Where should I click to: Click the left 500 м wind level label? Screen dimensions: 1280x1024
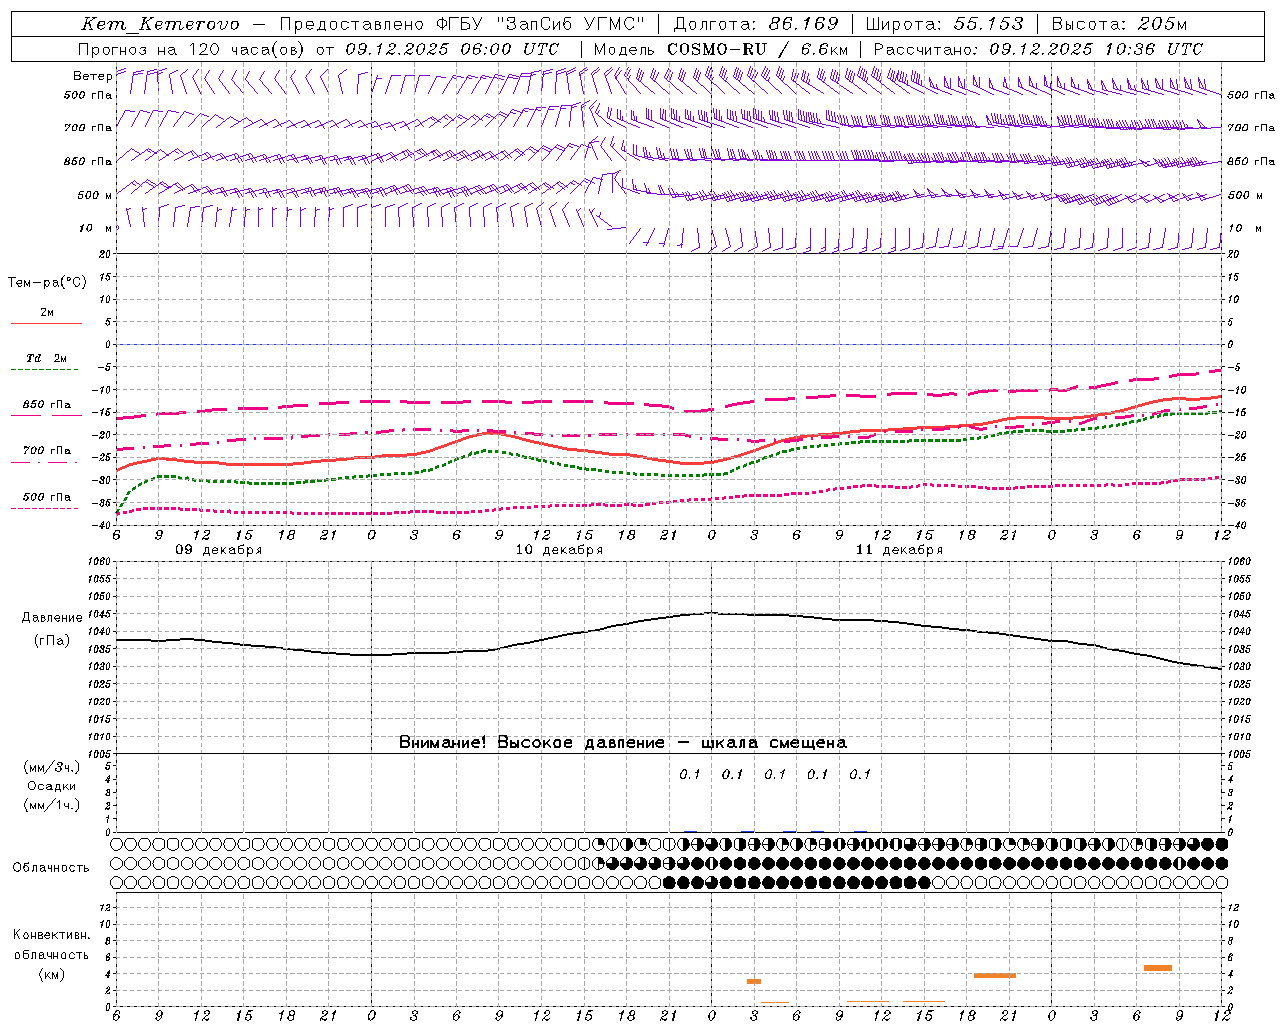(95, 195)
